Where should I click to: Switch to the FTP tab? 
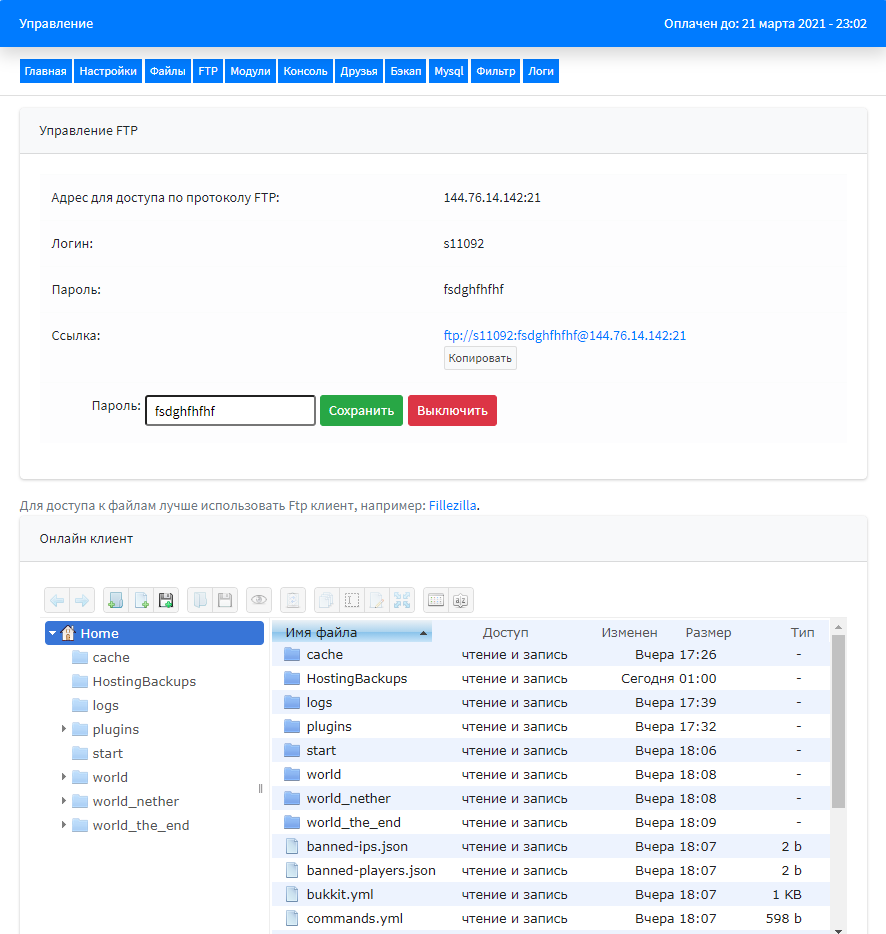pyautogui.click(x=208, y=71)
